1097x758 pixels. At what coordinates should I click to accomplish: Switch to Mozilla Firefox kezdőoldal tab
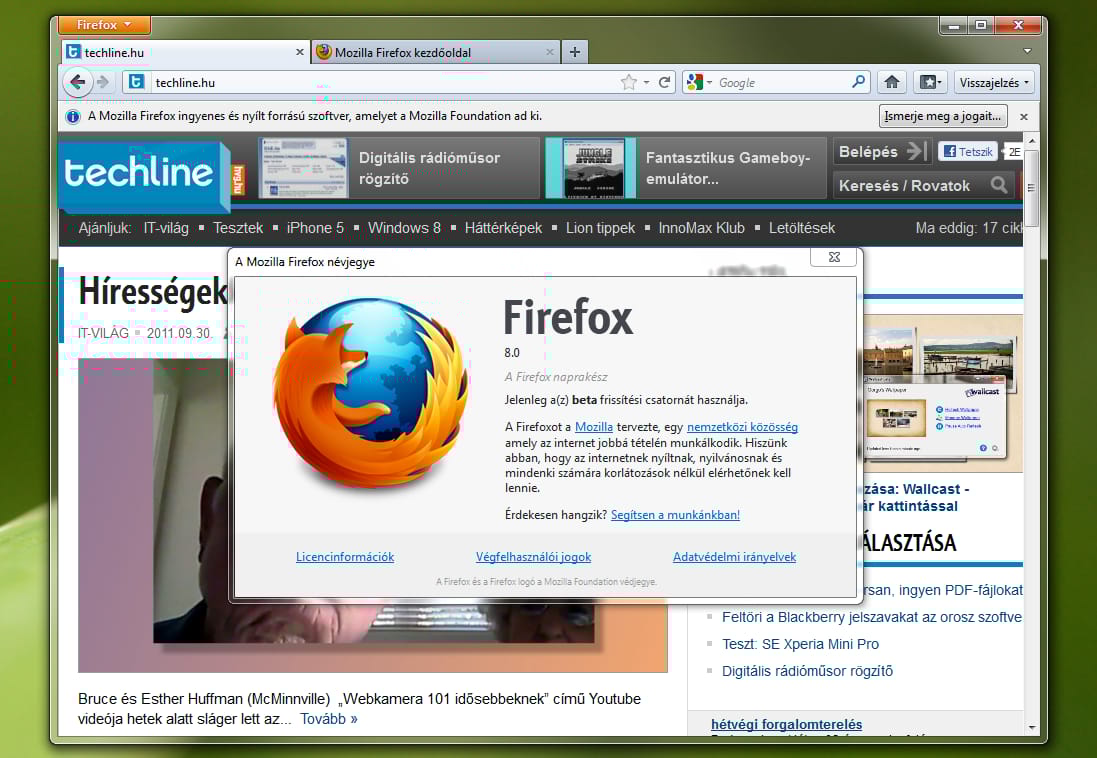435,52
